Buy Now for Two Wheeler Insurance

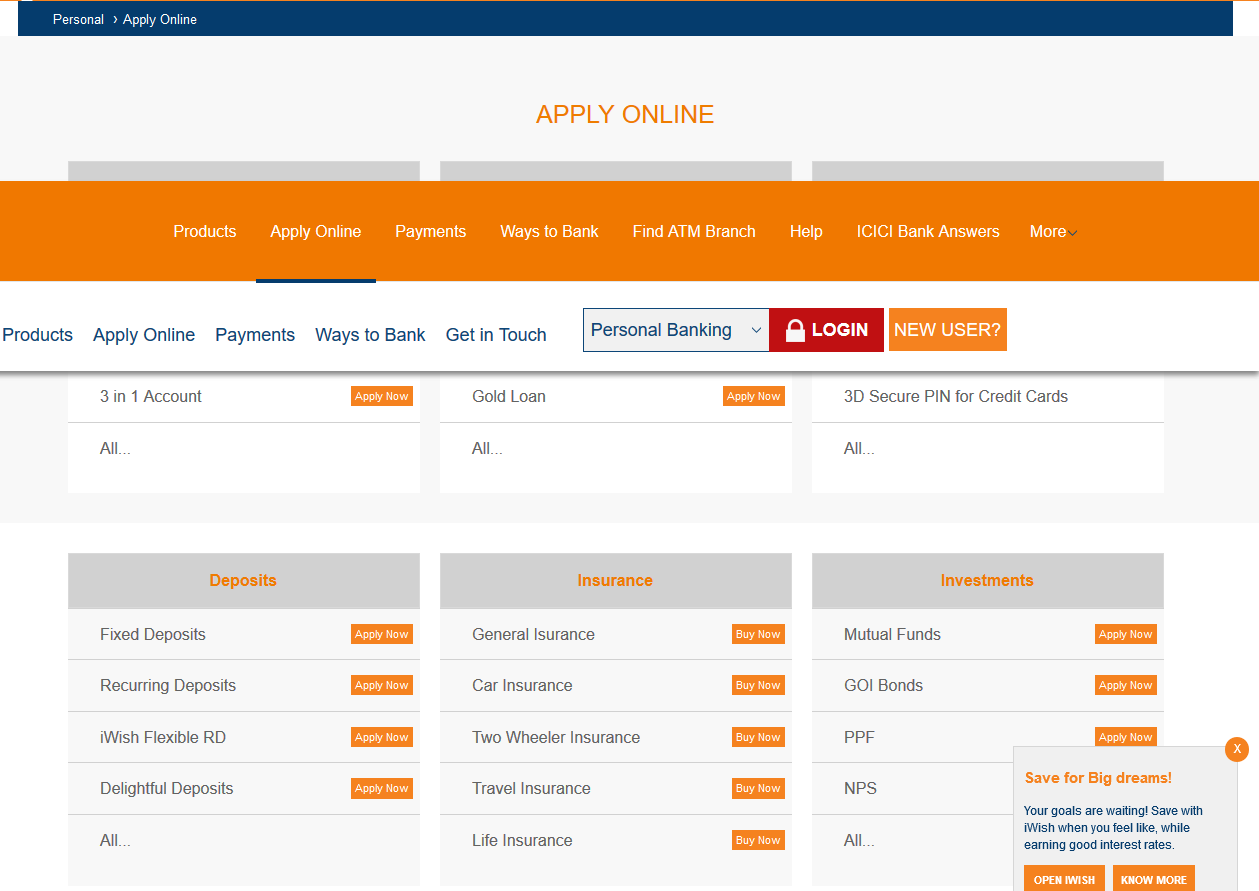758,737
